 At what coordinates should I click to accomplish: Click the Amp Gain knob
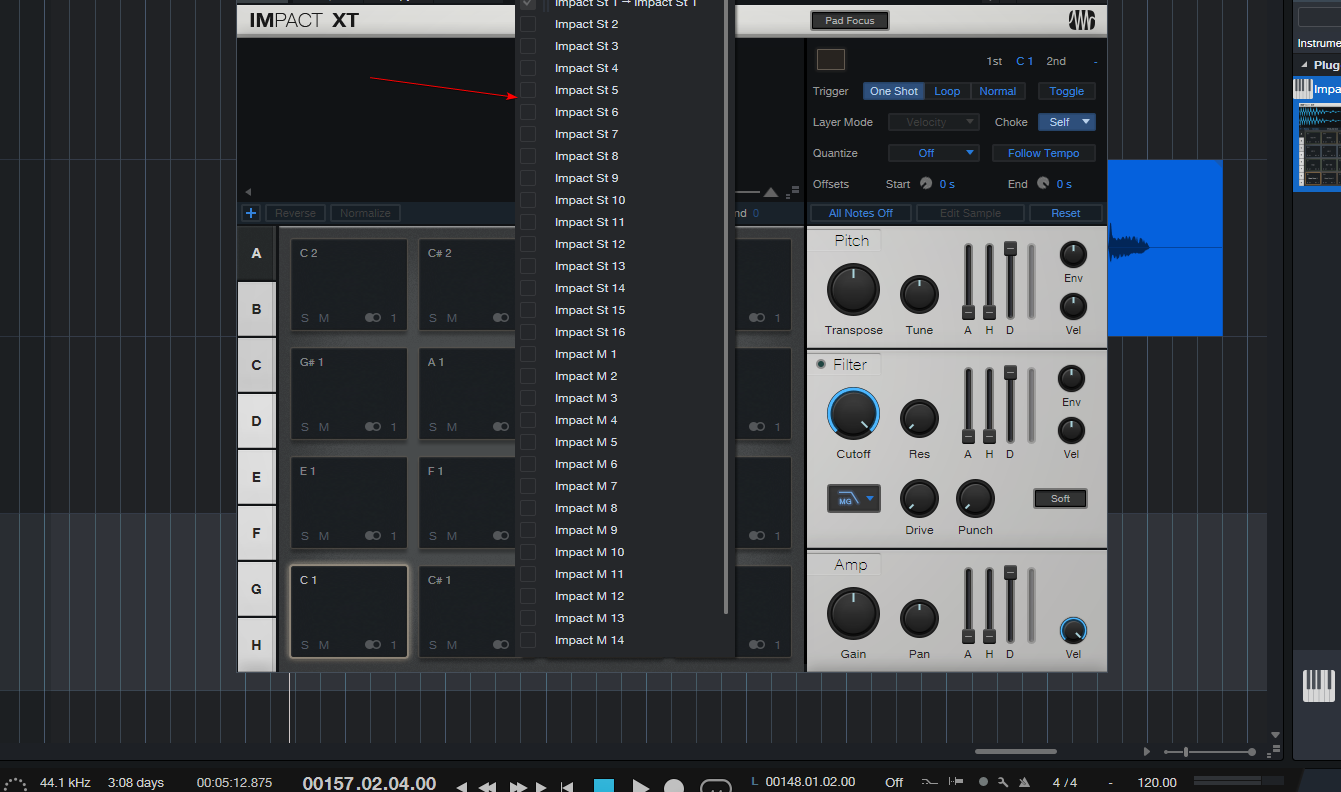[853, 613]
